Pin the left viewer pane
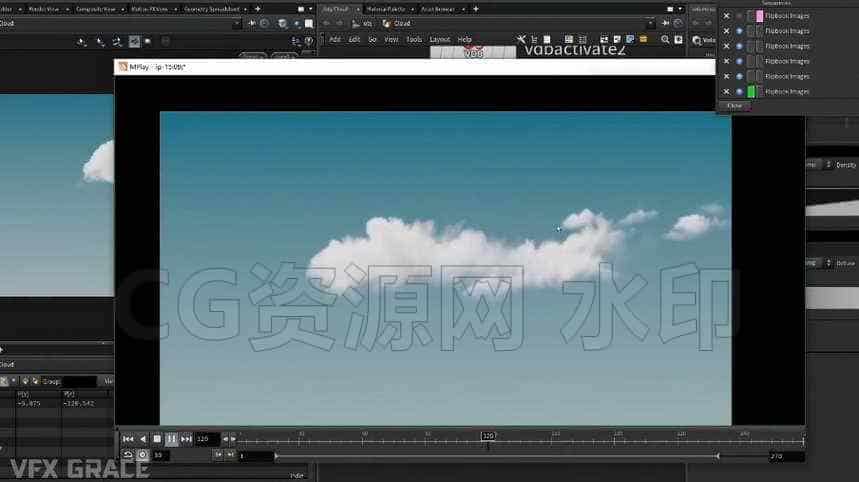Viewport: 859px width, 482px height. tap(252, 24)
